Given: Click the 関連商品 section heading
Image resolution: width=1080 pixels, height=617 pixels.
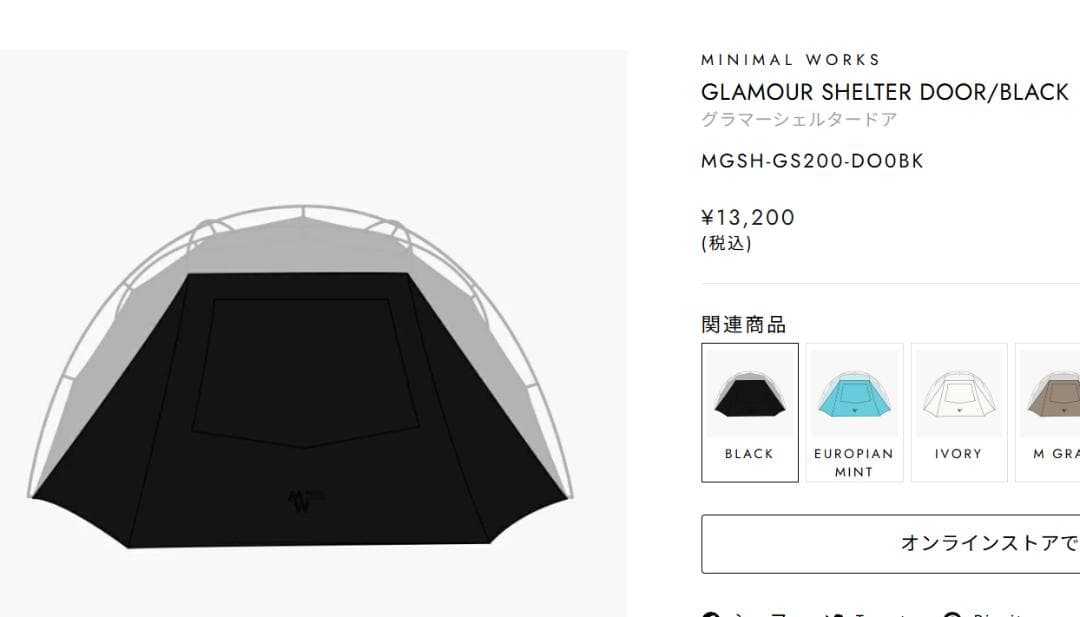Looking at the screenshot, I should tap(744, 324).
